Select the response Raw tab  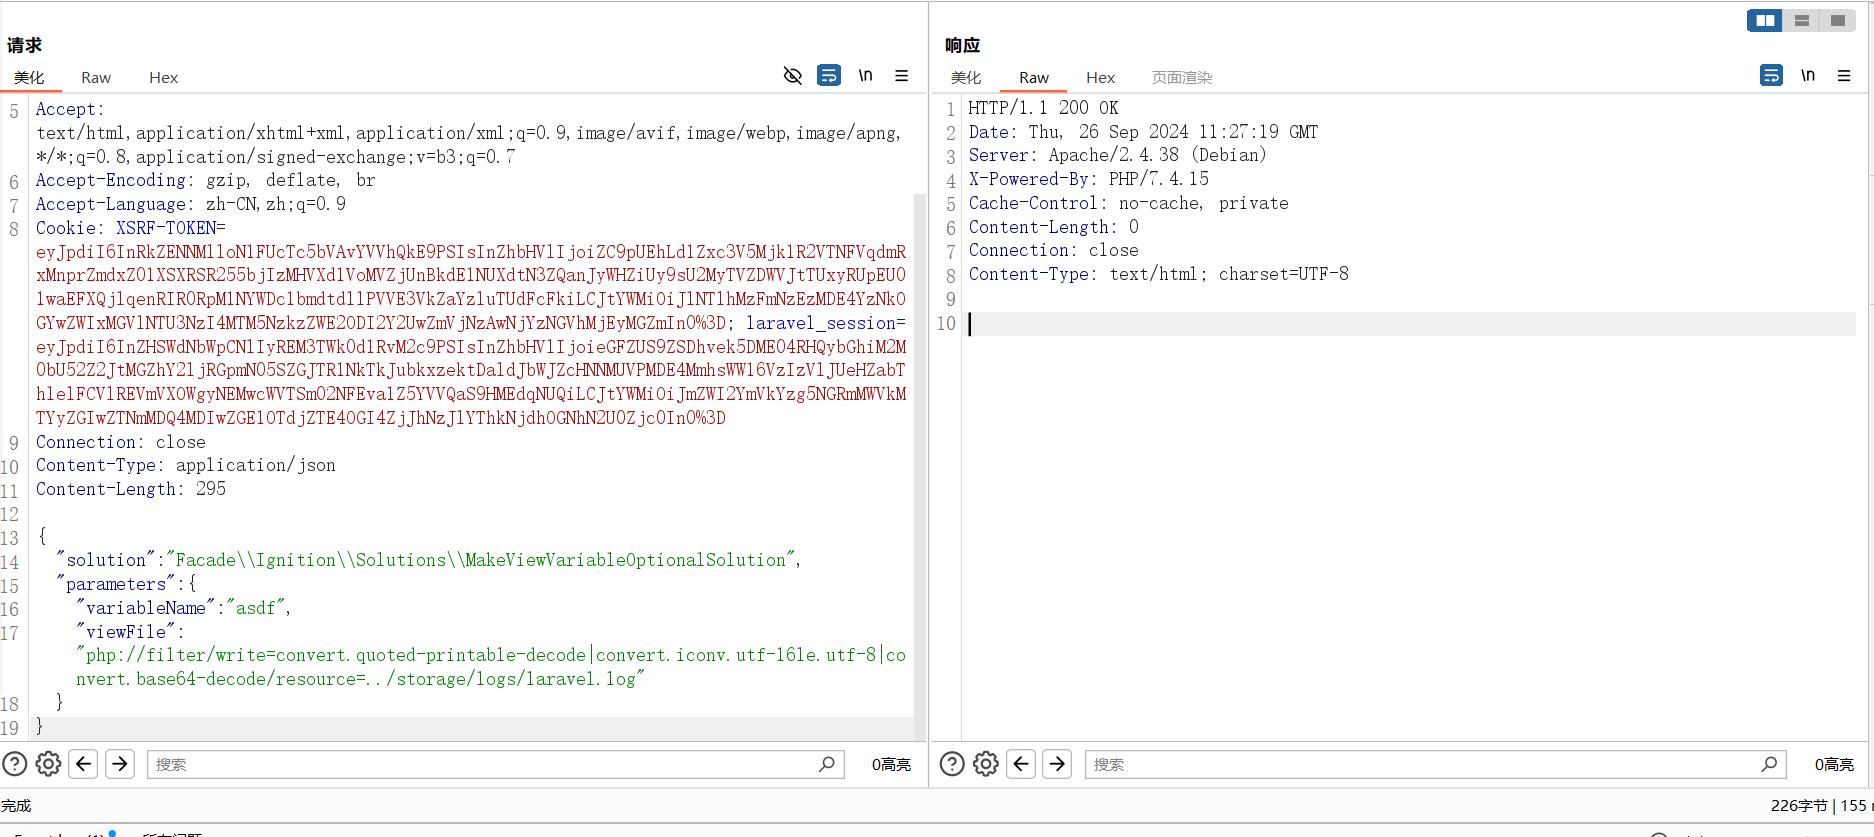pyautogui.click(x=1034, y=77)
